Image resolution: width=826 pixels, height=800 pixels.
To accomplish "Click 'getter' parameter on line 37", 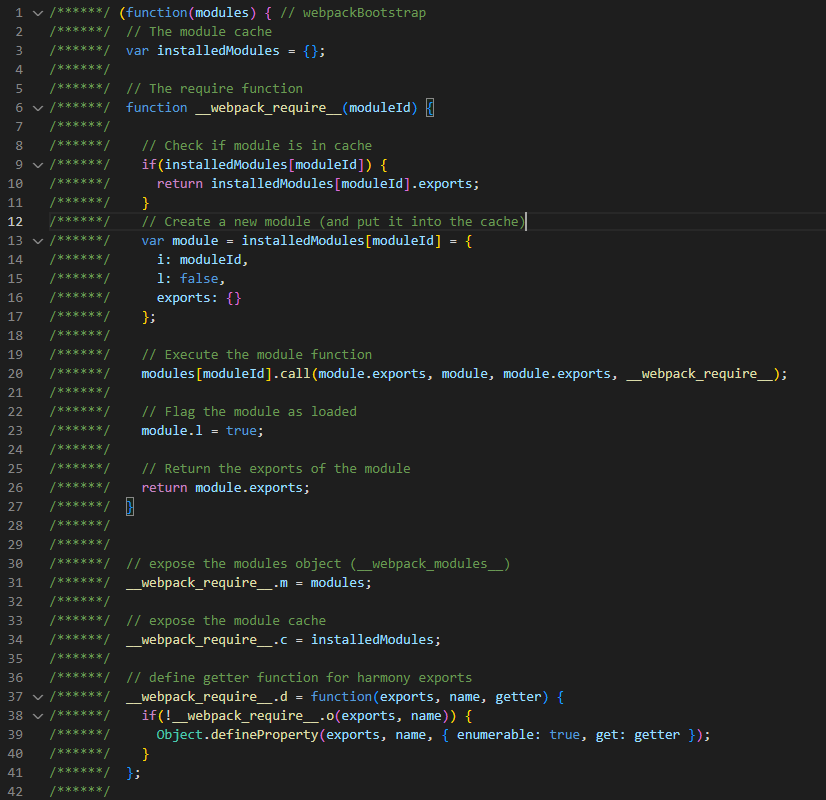I will (518, 697).
